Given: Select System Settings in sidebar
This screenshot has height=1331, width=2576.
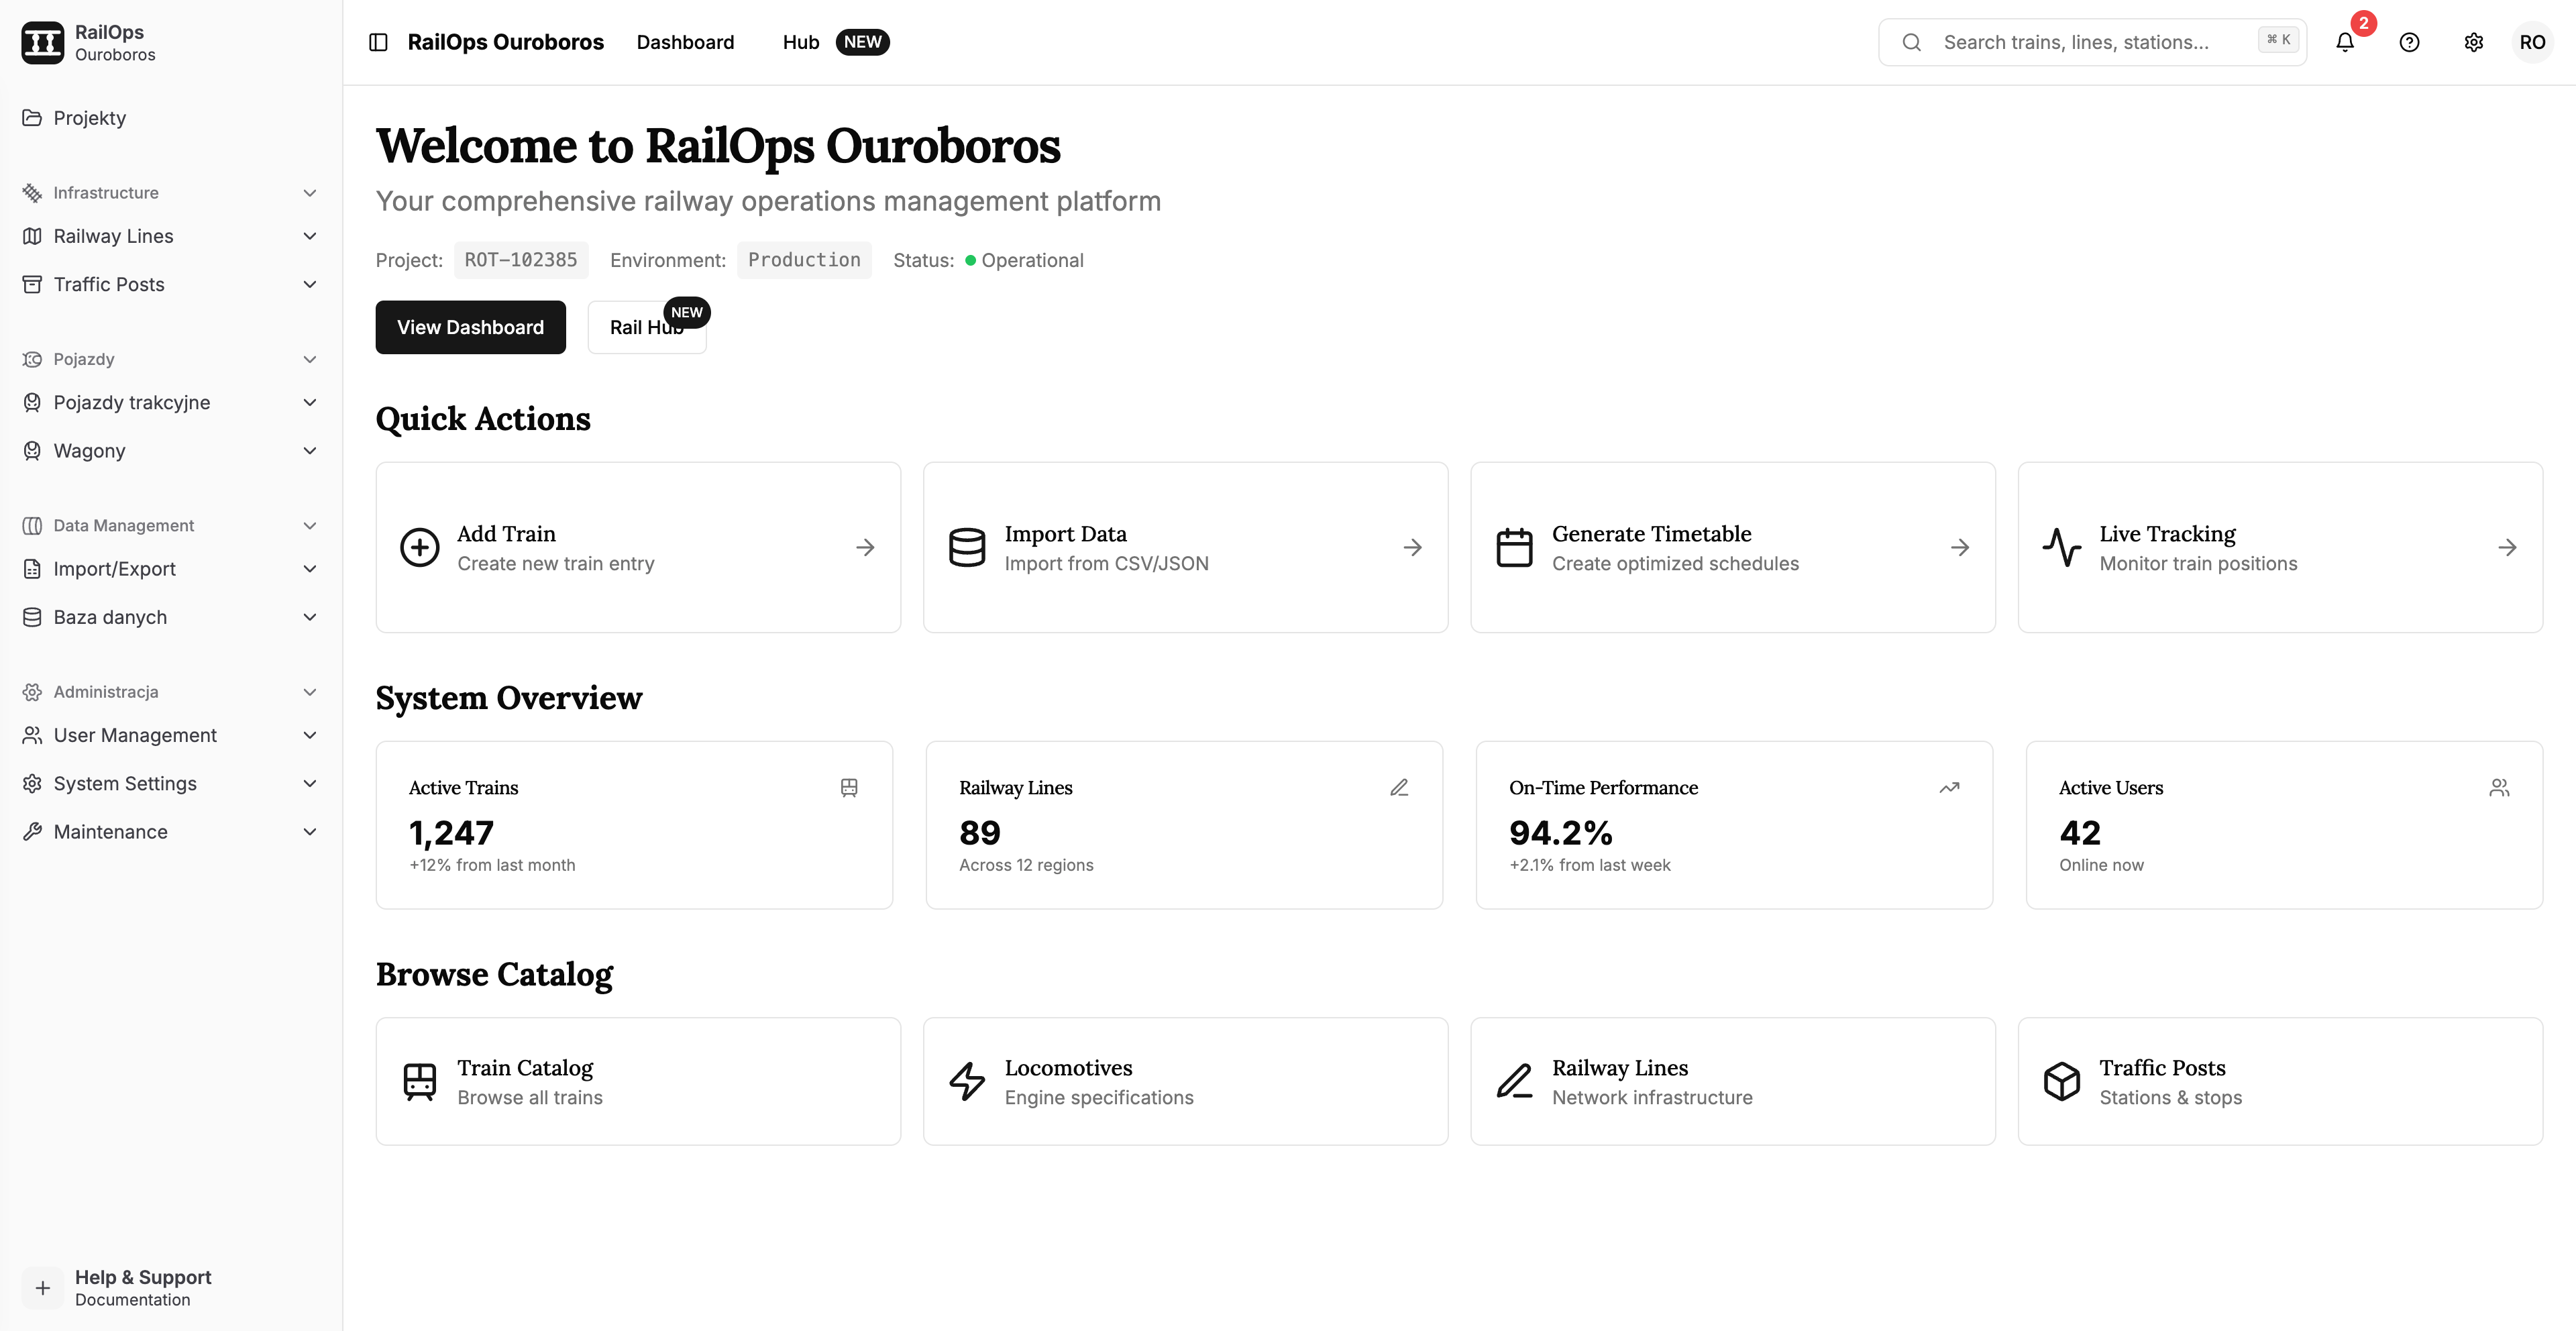Looking at the screenshot, I should [170, 784].
